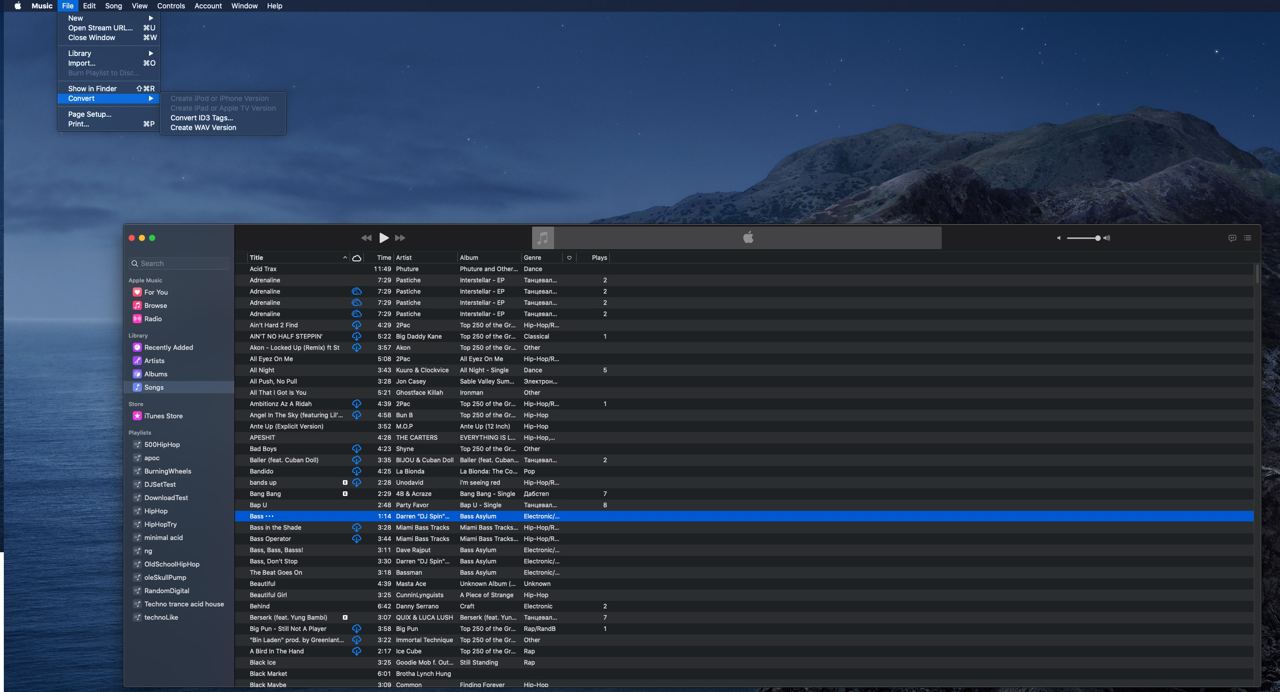Open the Techno trance acid house playlist
This screenshot has height=692, width=1280.
coord(184,604)
